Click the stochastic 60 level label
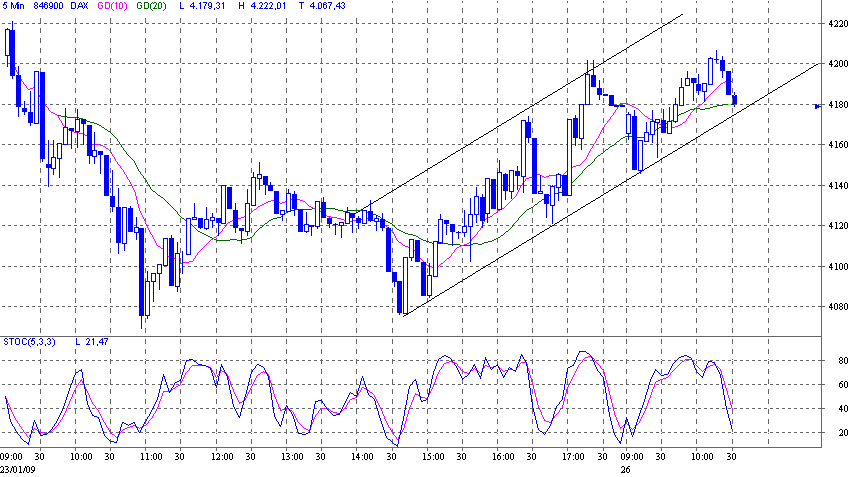852x477 pixels. point(843,385)
